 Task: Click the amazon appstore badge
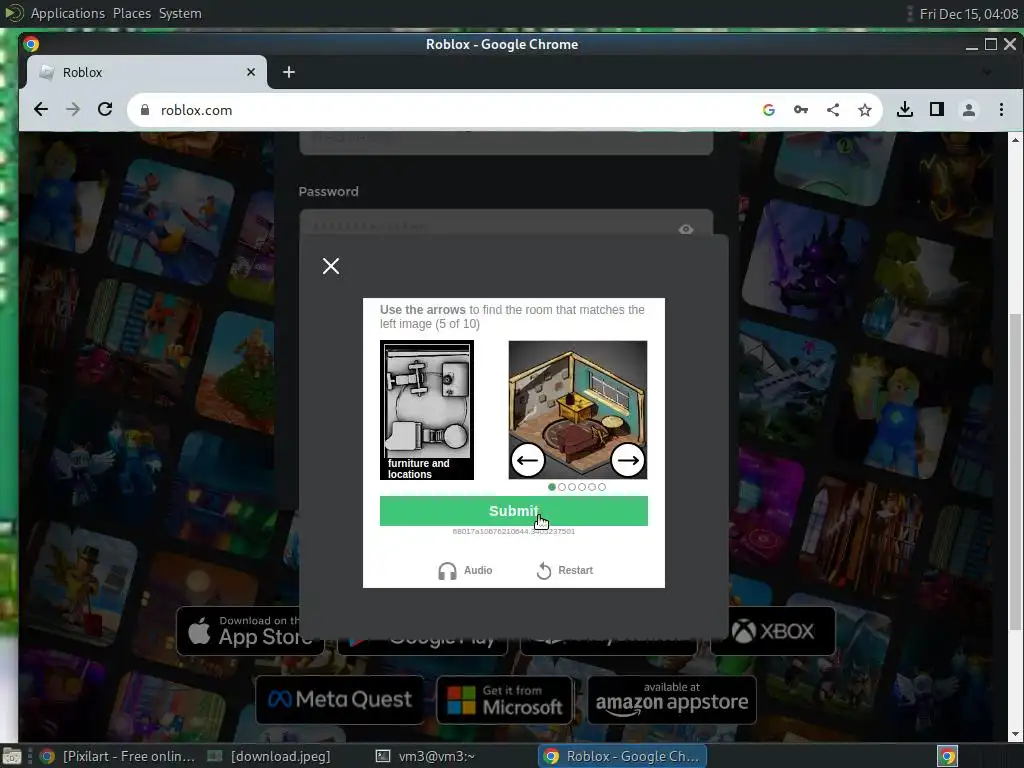click(672, 700)
